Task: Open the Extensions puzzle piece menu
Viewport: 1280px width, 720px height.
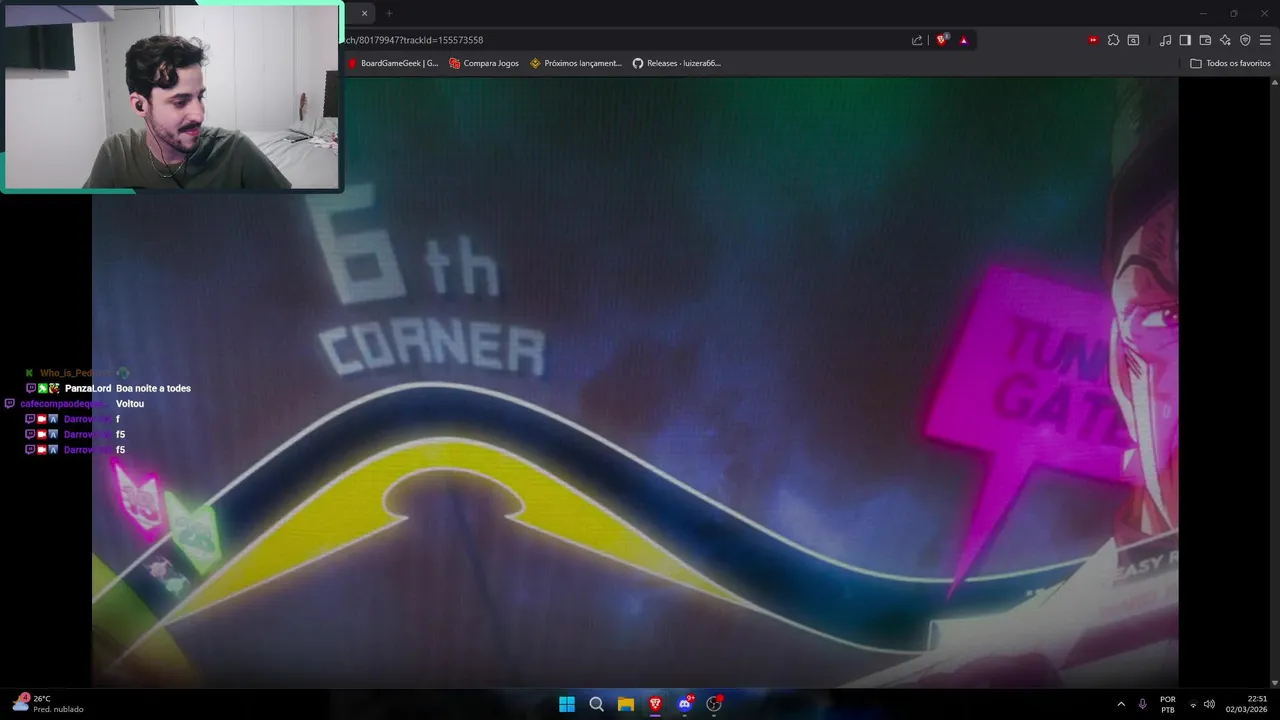Action: point(1113,40)
